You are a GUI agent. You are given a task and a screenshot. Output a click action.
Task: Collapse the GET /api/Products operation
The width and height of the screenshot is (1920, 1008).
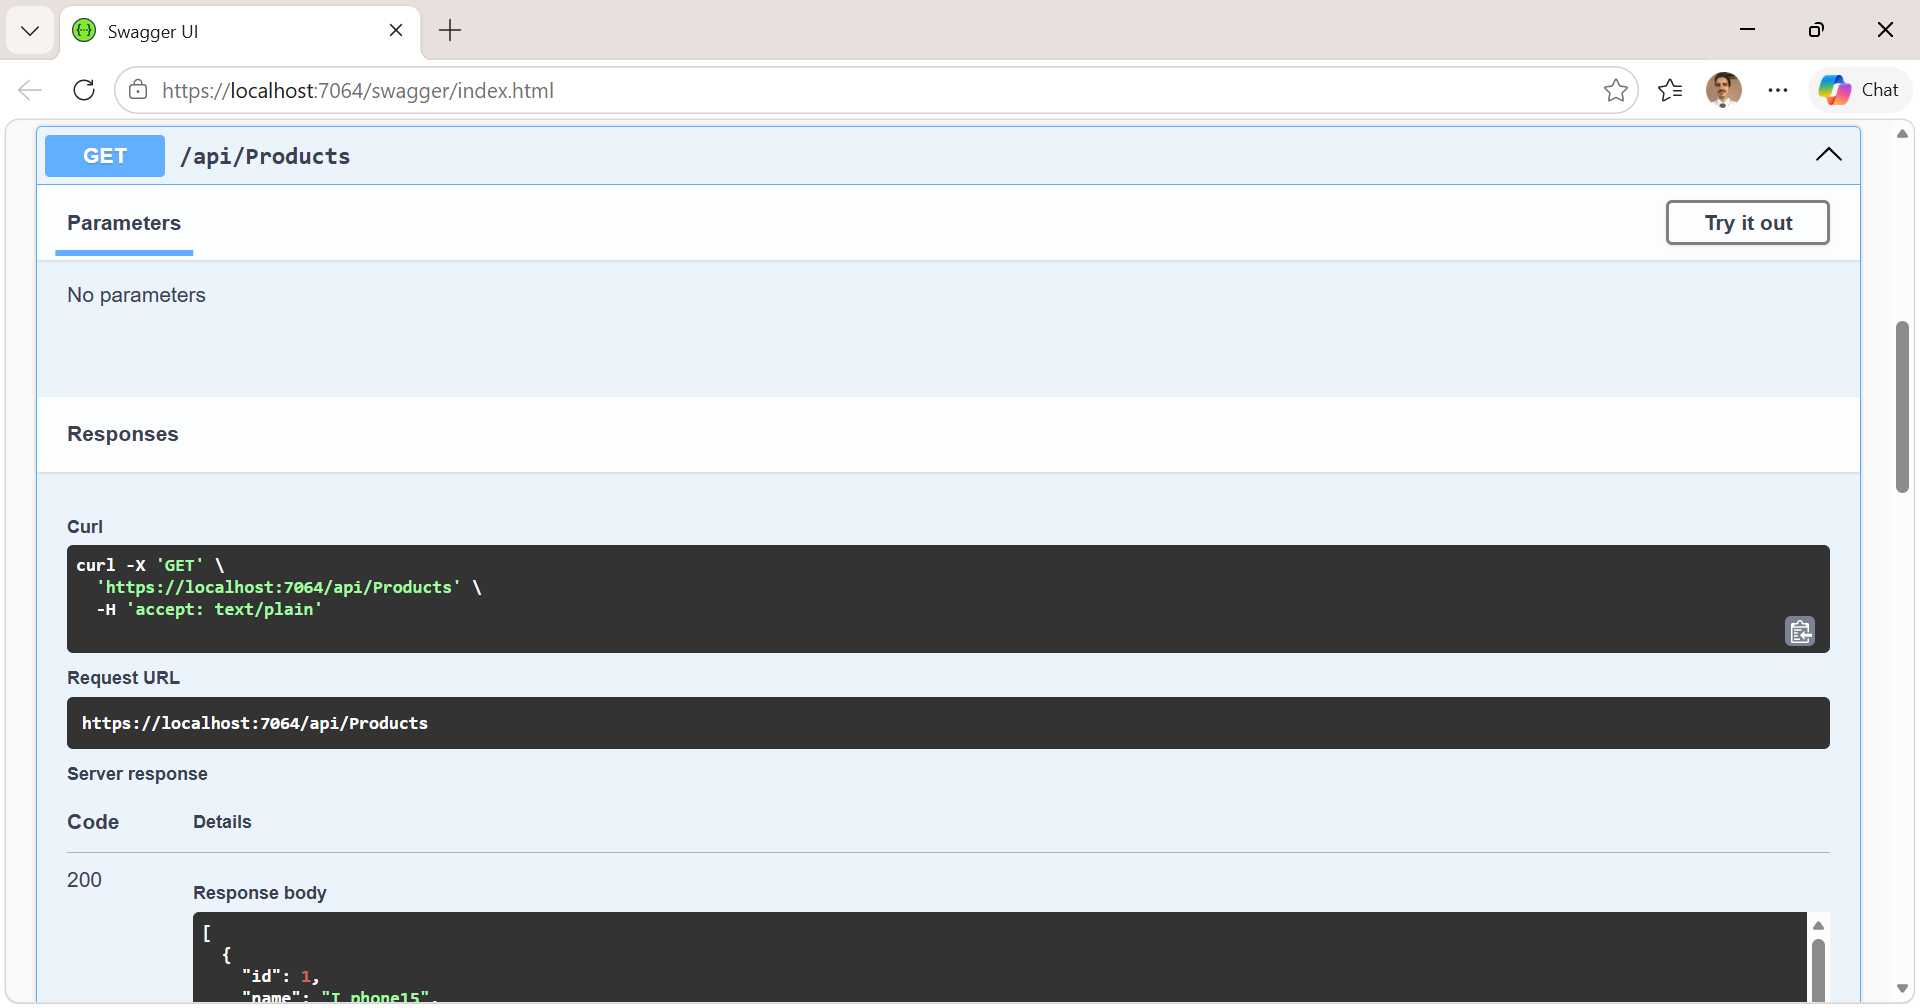(x=1828, y=154)
